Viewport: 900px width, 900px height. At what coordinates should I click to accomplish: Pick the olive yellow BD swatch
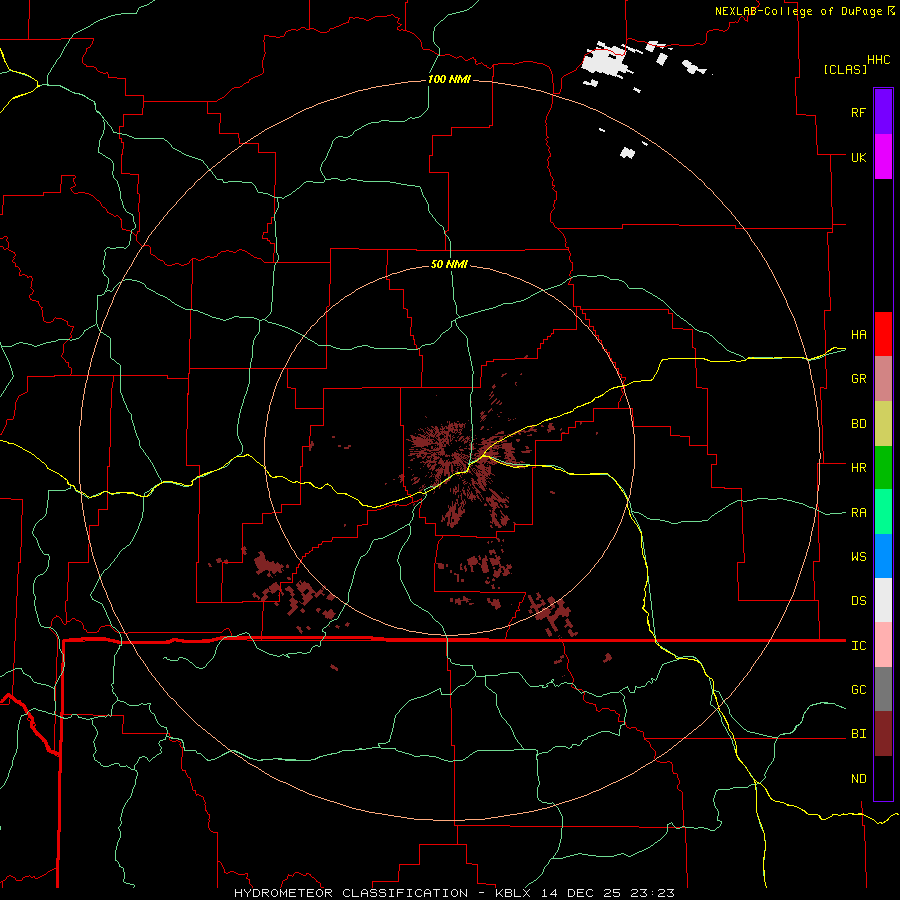click(883, 424)
